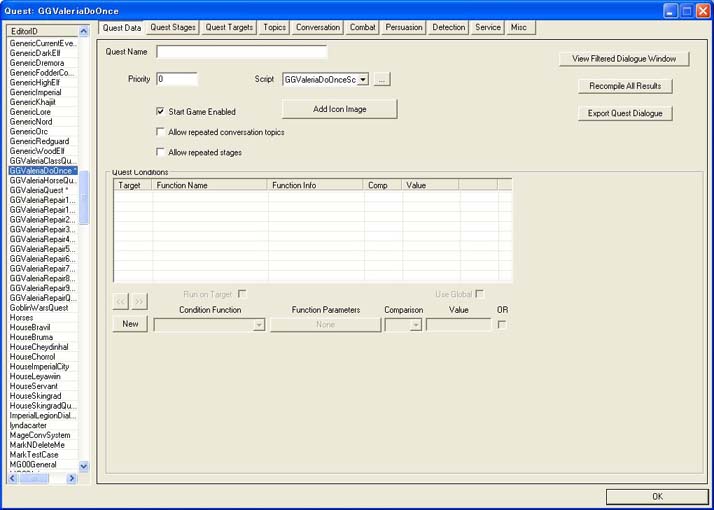Click the script browse ellipsis button
Image resolution: width=714 pixels, height=510 pixels.
pyautogui.click(x=382, y=80)
